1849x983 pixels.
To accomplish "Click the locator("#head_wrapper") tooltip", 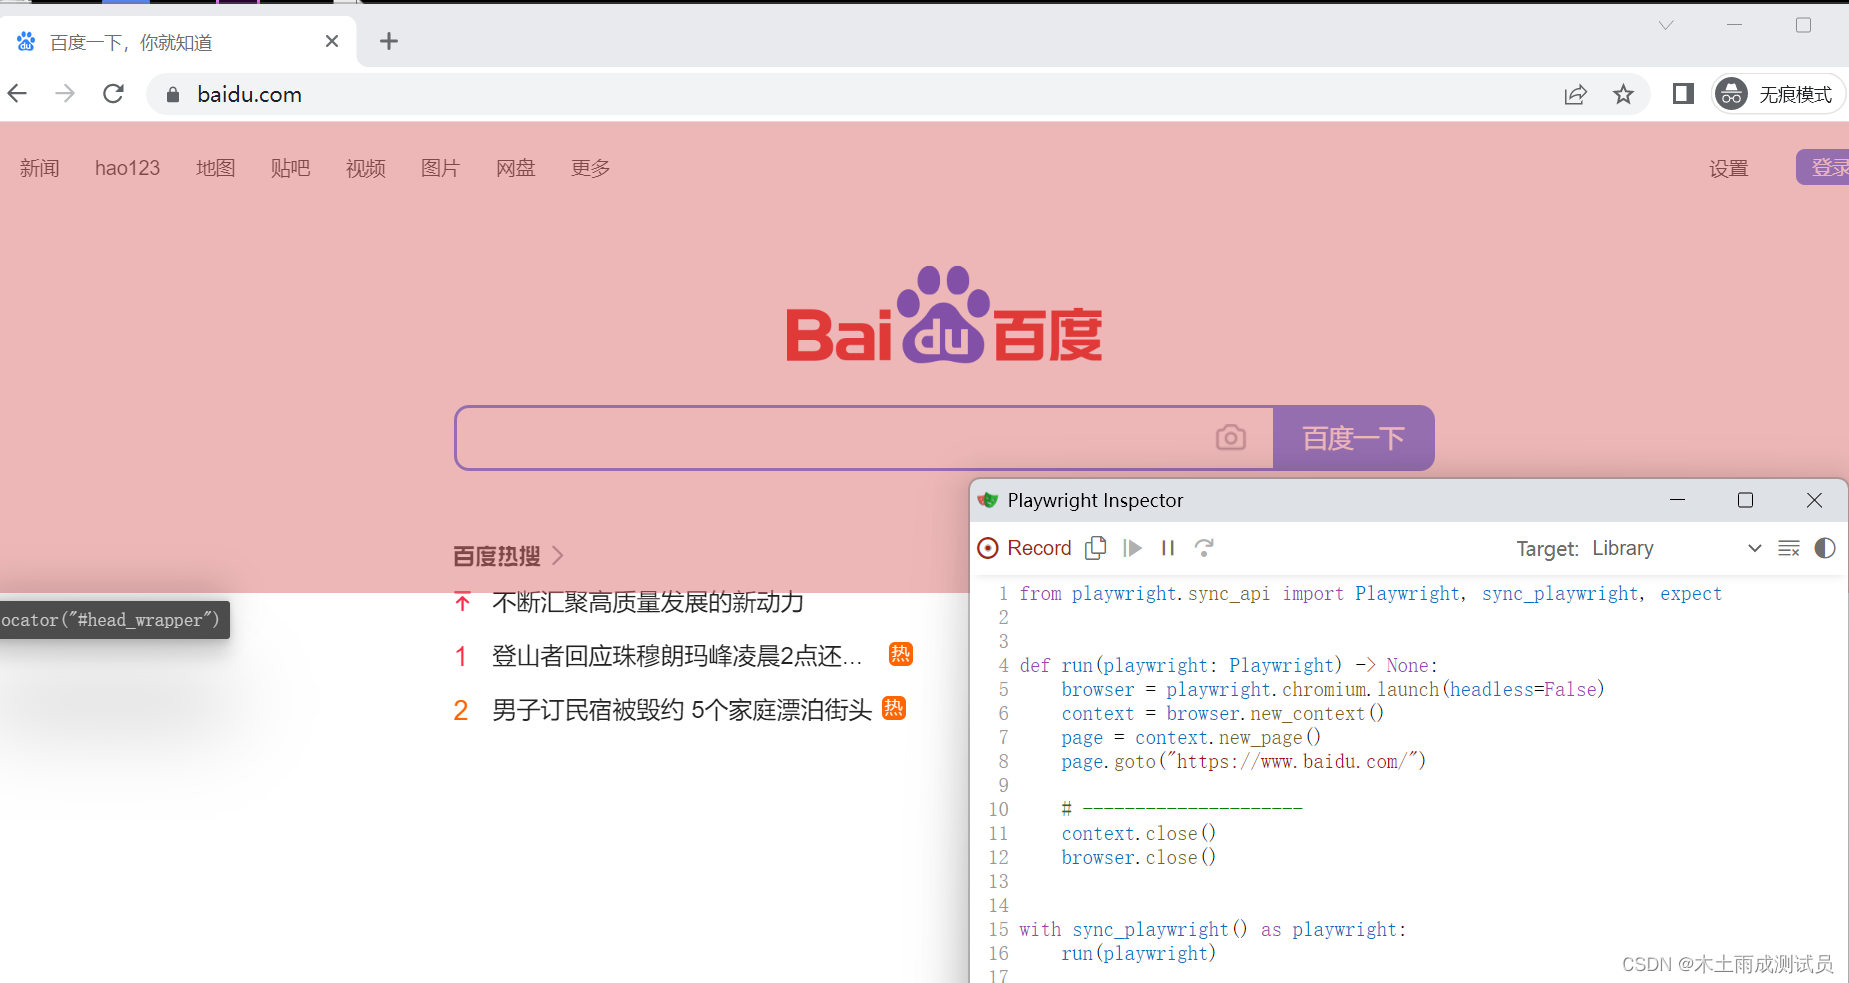I will 114,620.
